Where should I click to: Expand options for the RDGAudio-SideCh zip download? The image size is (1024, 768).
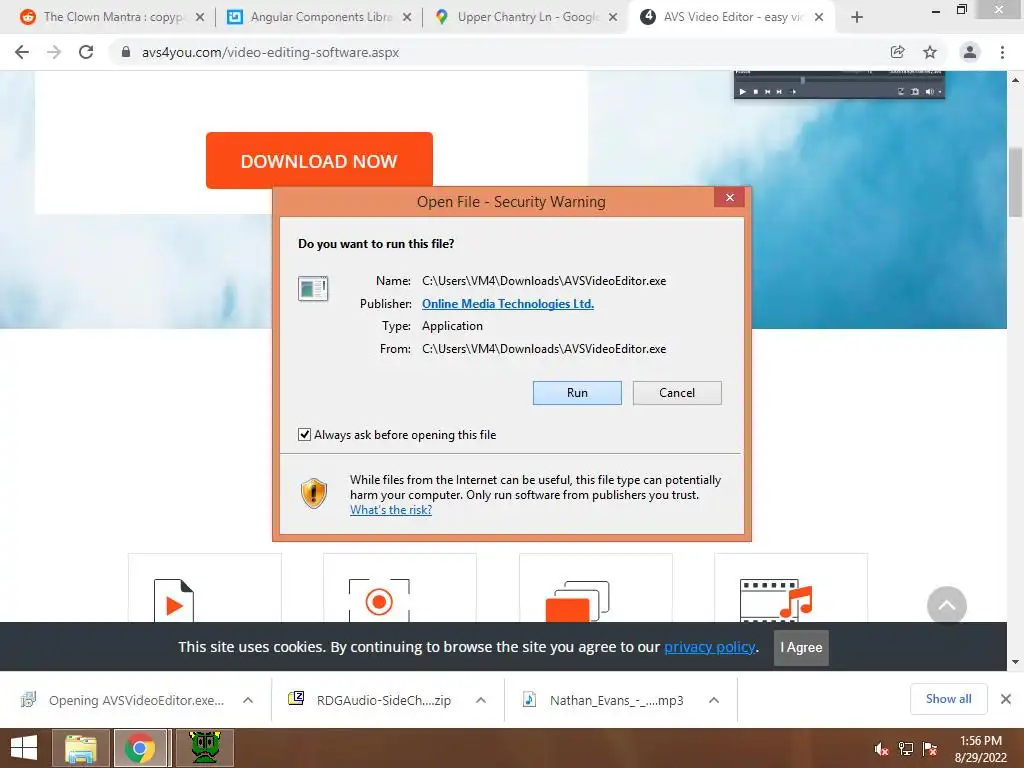pos(481,700)
